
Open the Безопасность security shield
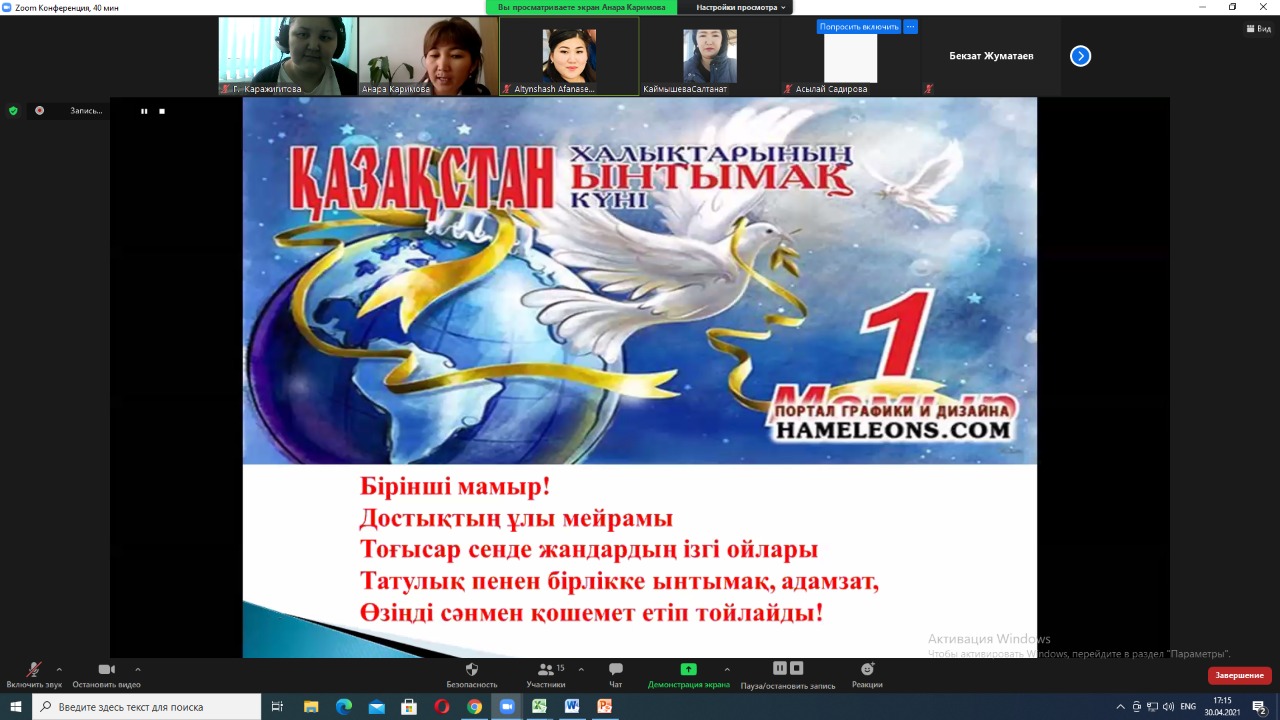[x=472, y=675]
